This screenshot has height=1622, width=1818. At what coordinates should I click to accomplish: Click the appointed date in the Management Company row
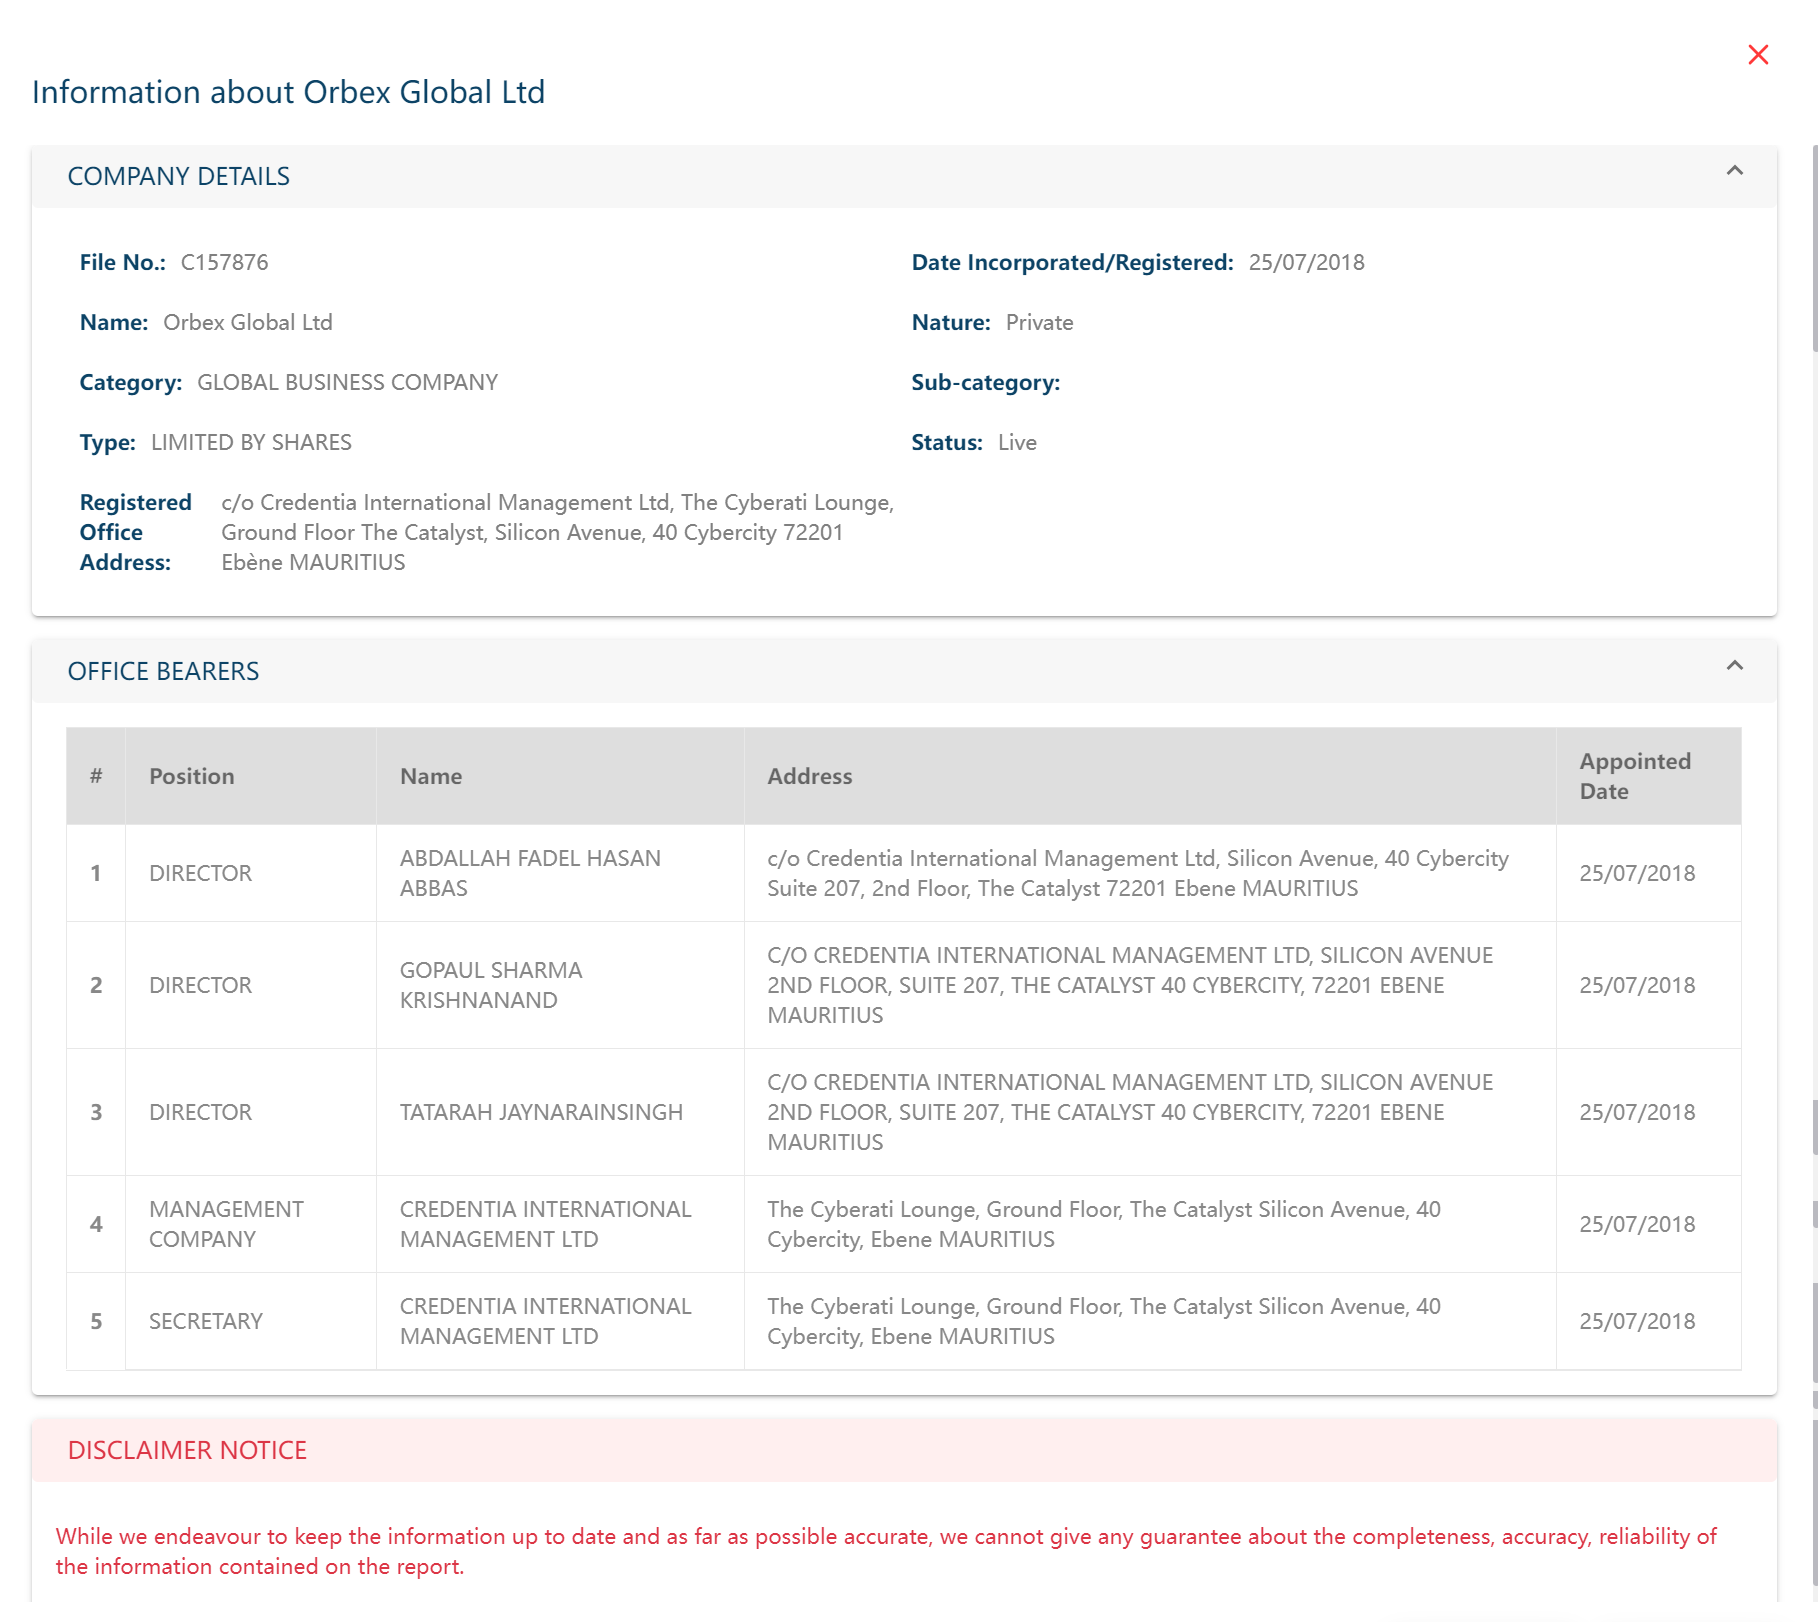coord(1638,1225)
